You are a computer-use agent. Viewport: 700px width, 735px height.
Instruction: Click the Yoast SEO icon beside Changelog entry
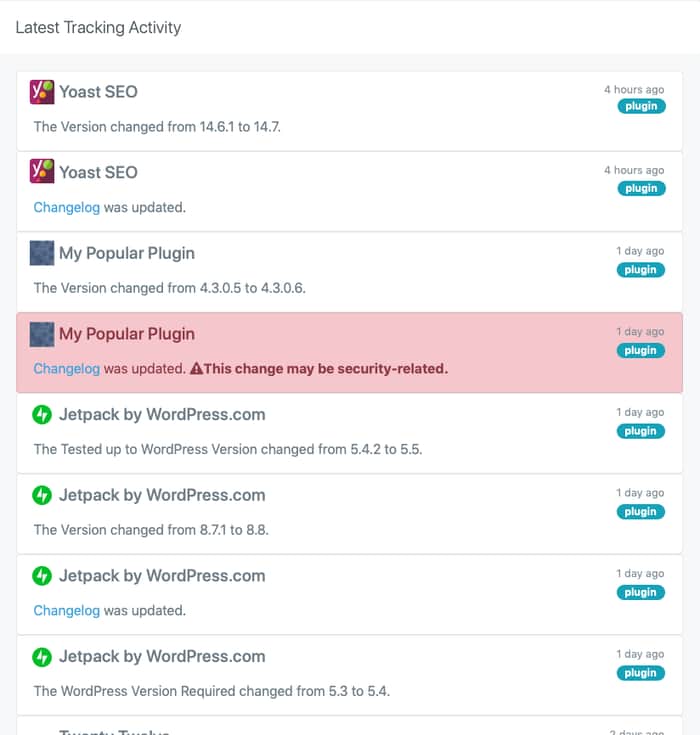tap(42, 172)
